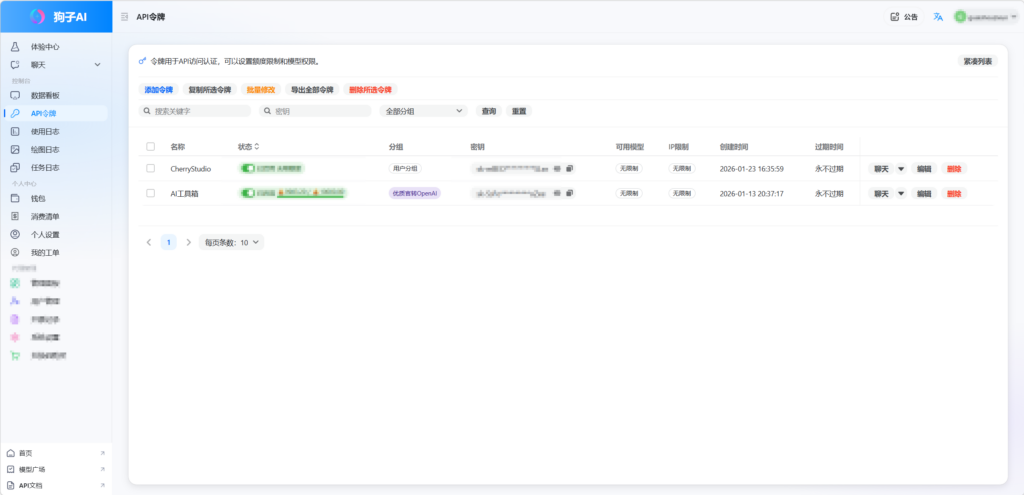Select the CherryStudio row checkbox
The width and height of the screenshot is (1024, 495).
(x=151, y=168)
